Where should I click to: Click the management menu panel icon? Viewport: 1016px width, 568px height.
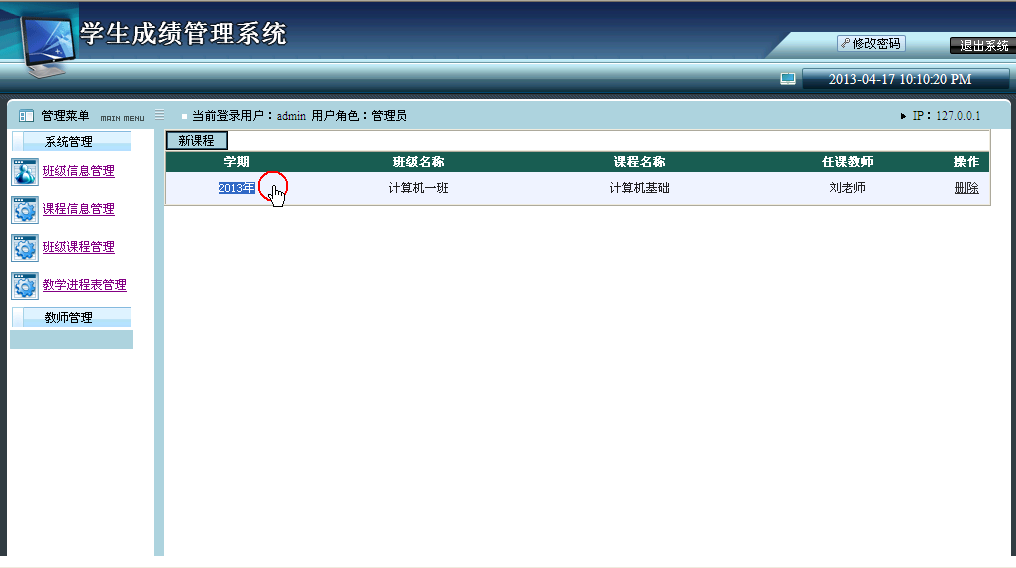click(26, 116)
